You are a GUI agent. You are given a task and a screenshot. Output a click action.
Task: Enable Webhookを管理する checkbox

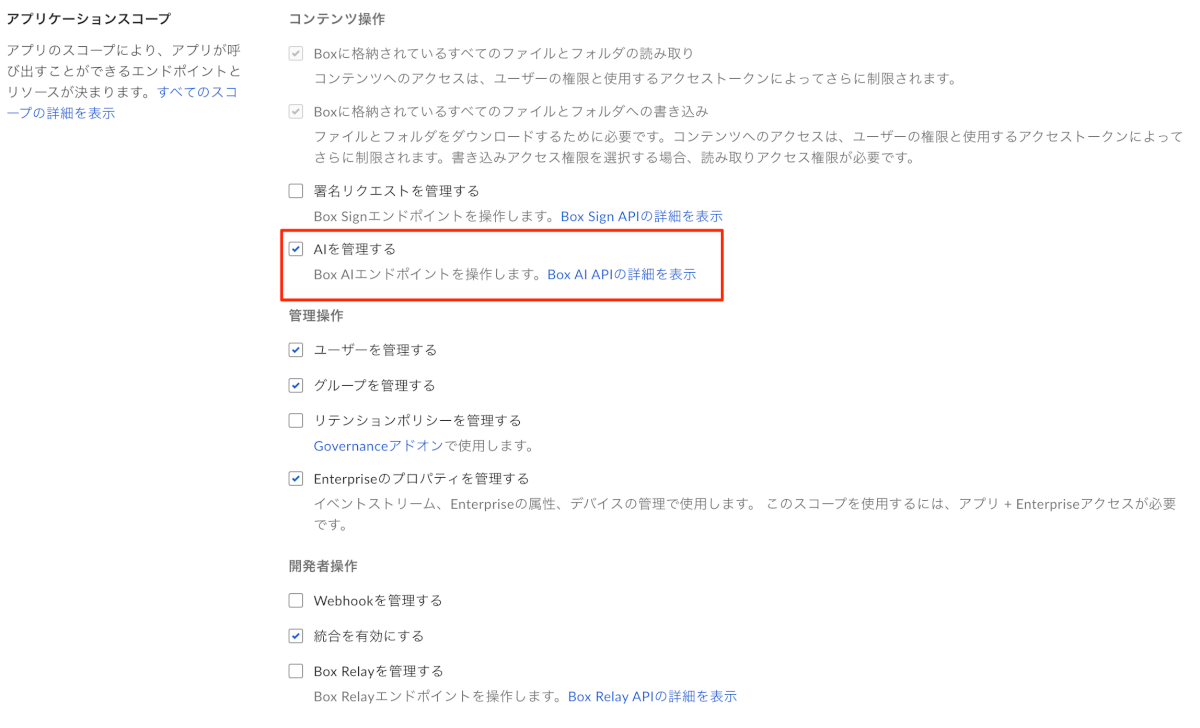[x=296, y=600]
